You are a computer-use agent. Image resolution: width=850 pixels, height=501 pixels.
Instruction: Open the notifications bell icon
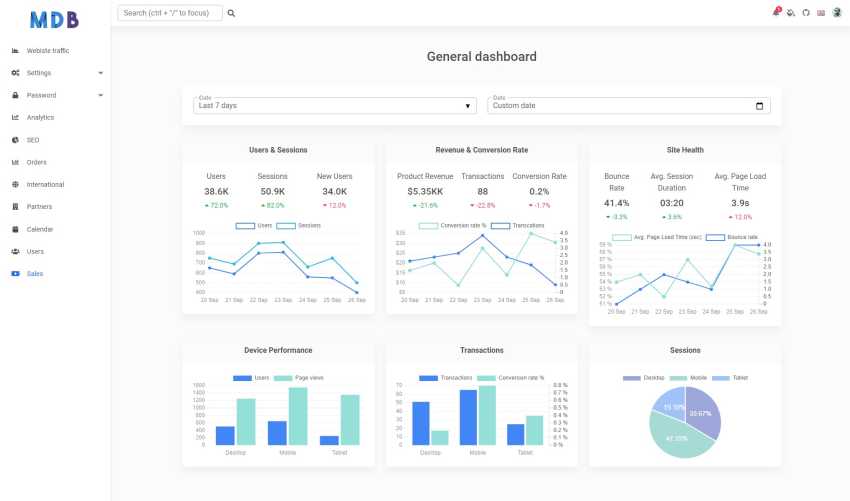coord(776,12)
